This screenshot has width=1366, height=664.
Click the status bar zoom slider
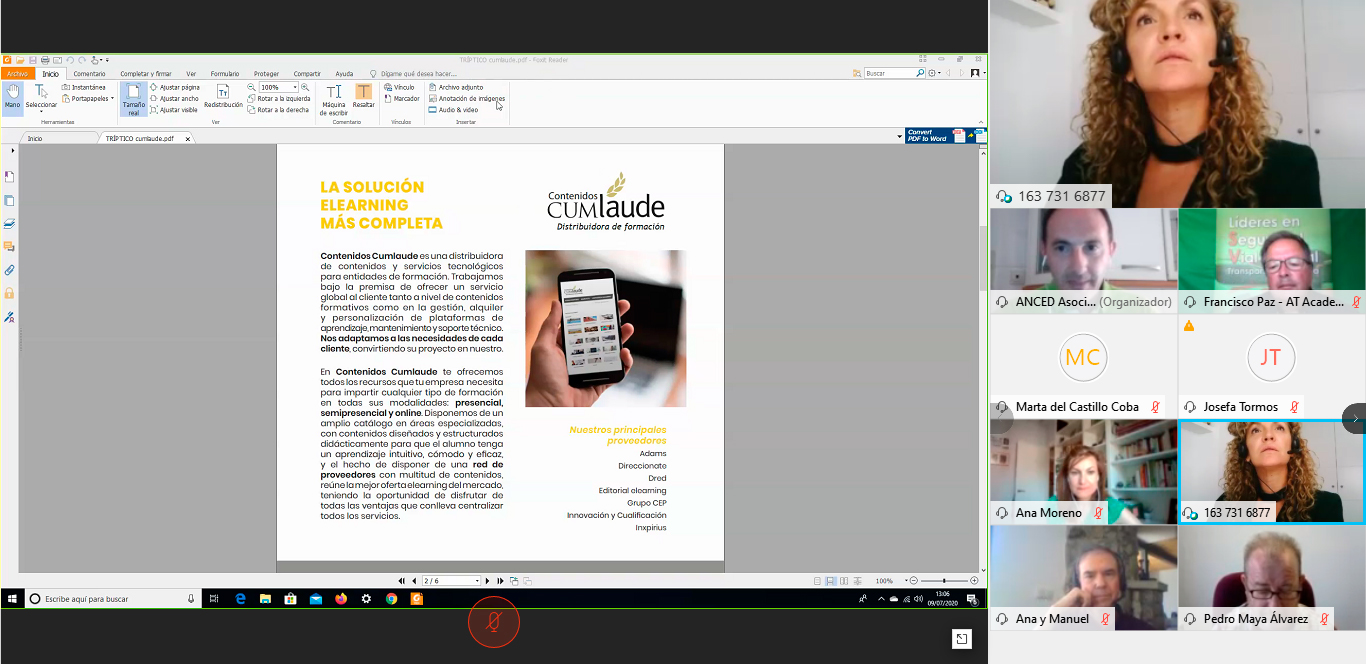tap(945, 581)
